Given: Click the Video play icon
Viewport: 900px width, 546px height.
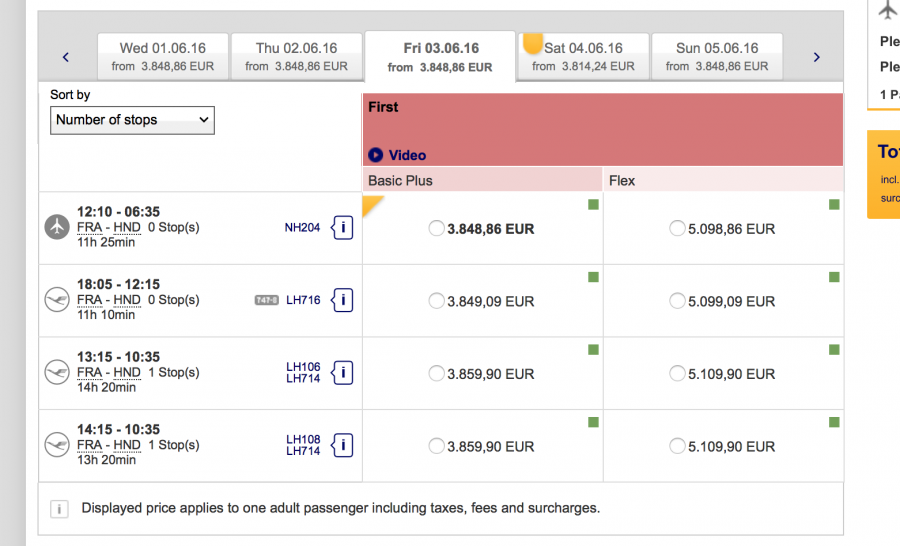Looking at the screenshot, I should click(376, 155).
